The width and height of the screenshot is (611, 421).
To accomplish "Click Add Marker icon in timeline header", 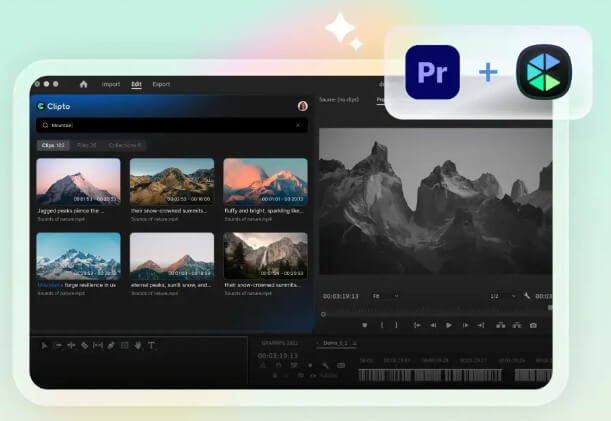I will tap(310, 366).
